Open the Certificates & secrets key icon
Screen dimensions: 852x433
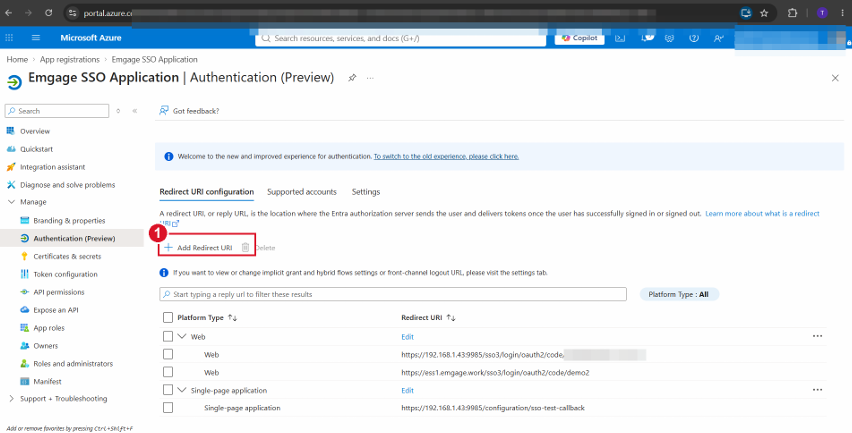tap(24, 256)
